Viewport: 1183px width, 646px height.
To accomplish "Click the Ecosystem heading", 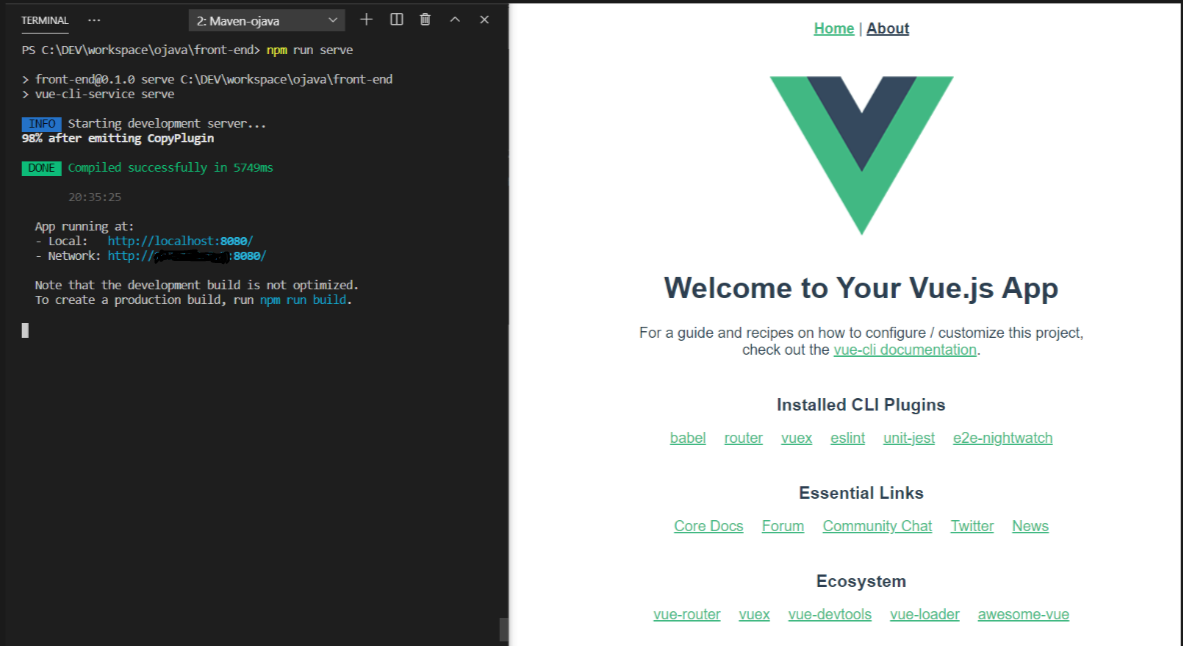I will (x=861, y=581).
